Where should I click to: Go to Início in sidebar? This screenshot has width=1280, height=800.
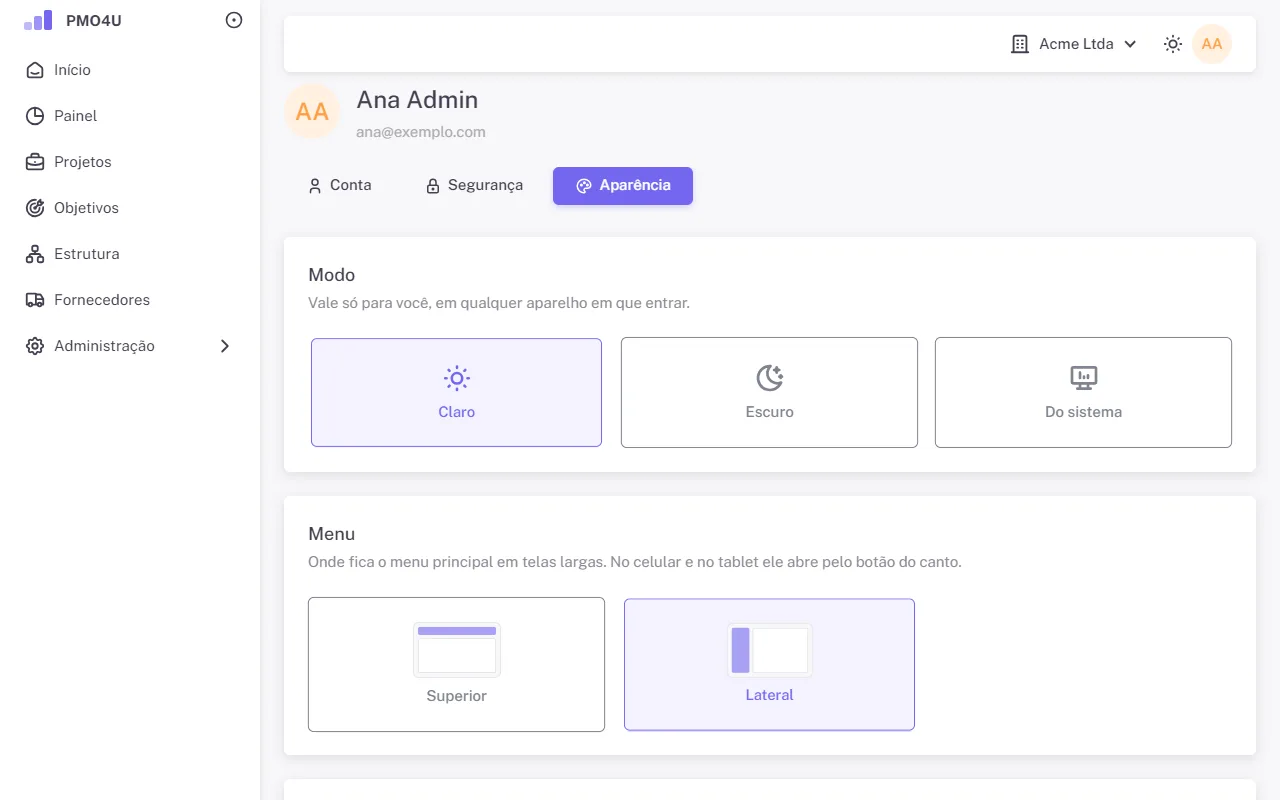pos(130,70)
